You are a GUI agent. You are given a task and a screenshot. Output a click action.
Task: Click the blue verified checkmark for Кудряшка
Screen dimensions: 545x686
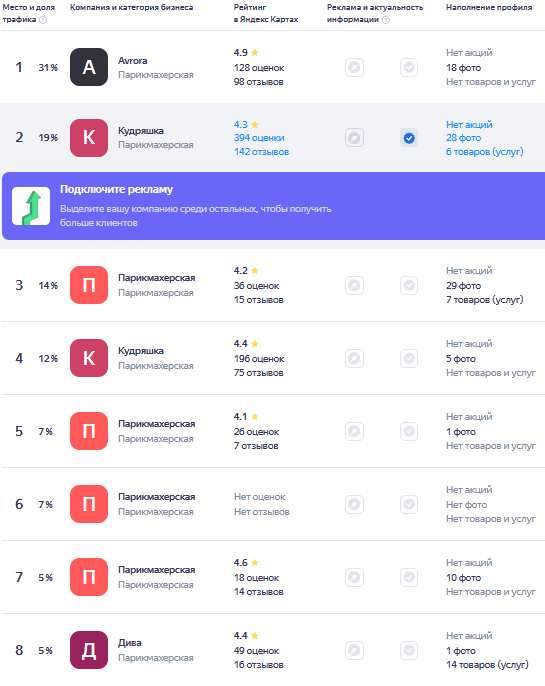click(x=409, y=138)
